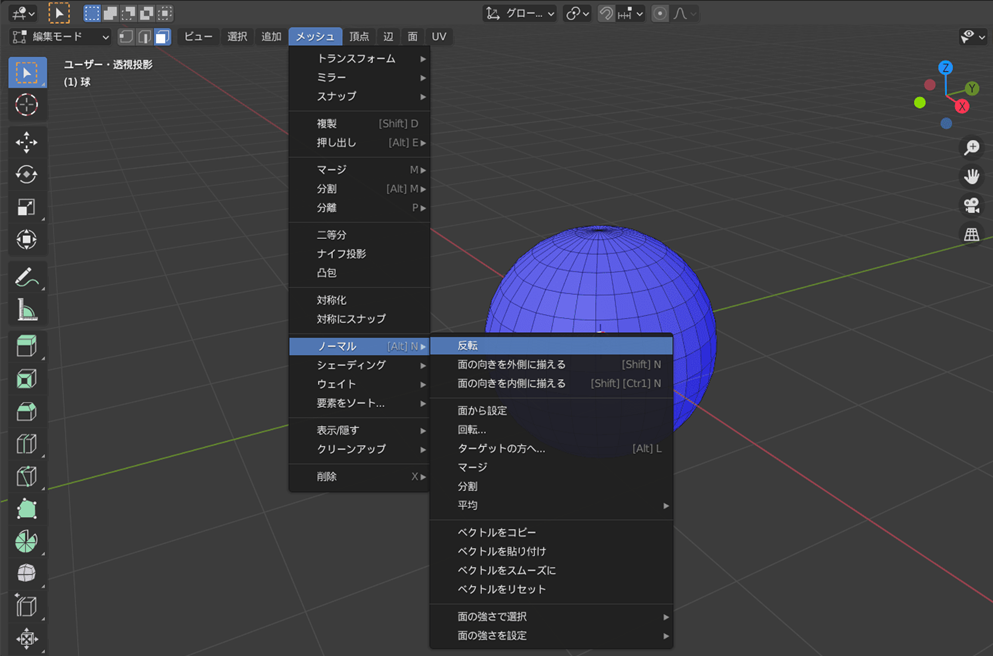This screenshot has height=656, width=993.
Task: Select the 3D Cursor tool
Action: coord(27,104)
